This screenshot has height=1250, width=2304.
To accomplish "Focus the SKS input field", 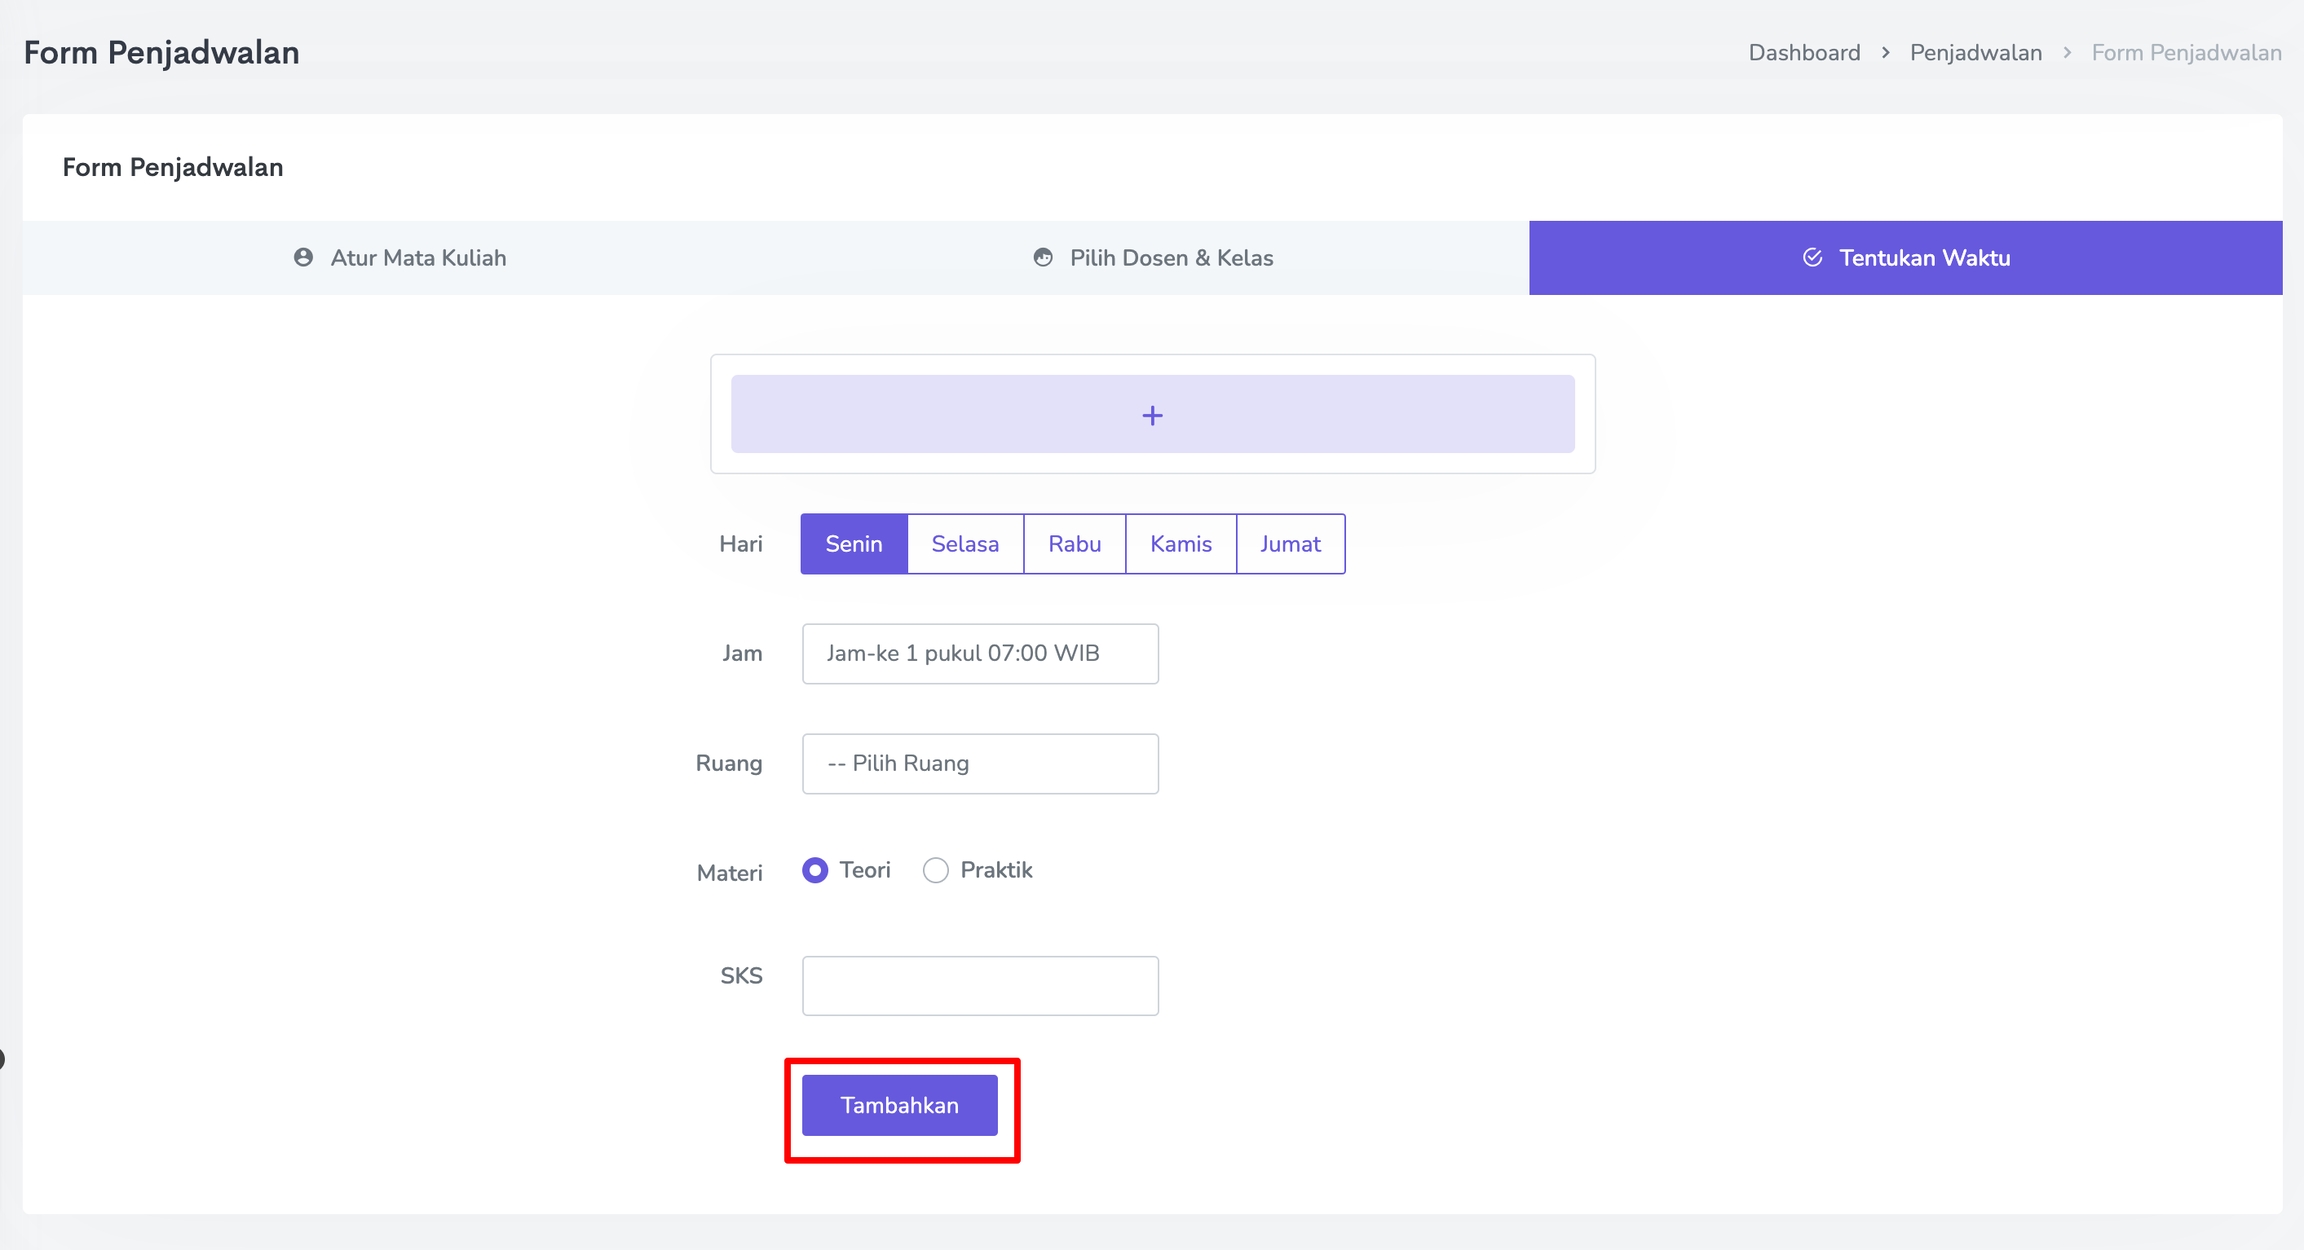I will 980,986.
